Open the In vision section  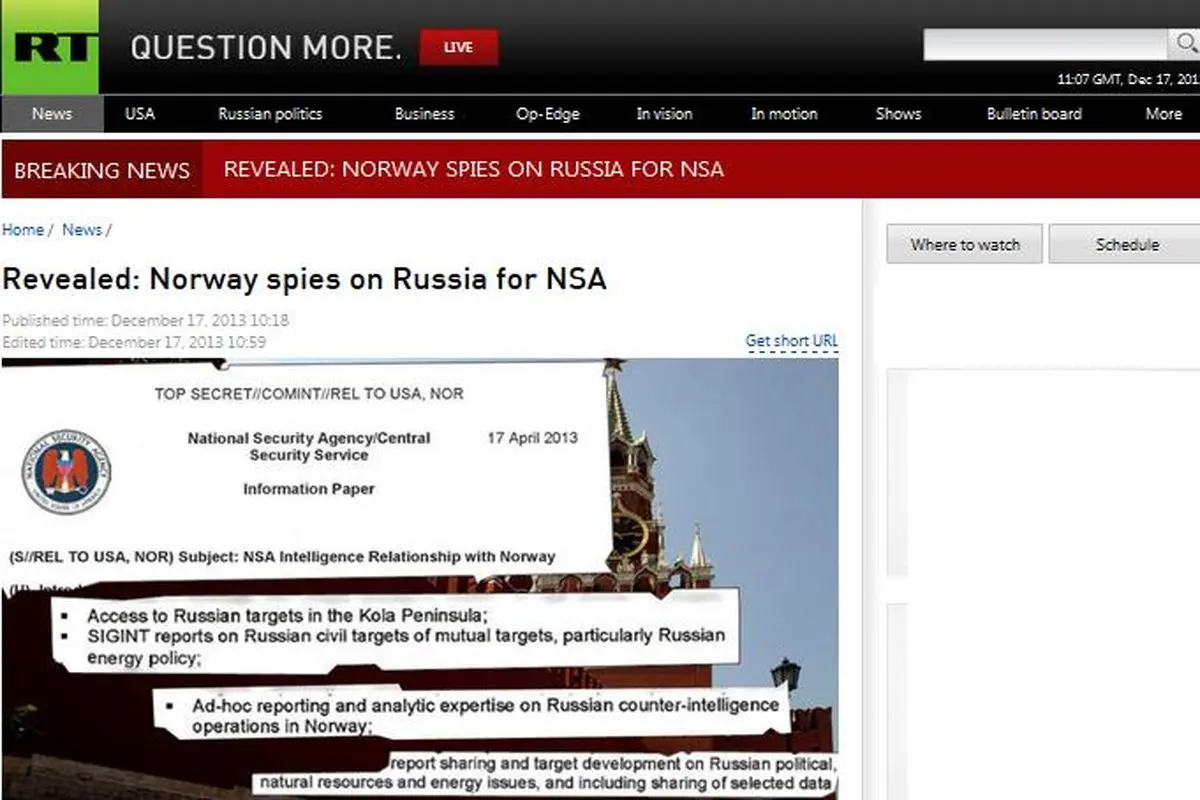click(x=664, y=114)
